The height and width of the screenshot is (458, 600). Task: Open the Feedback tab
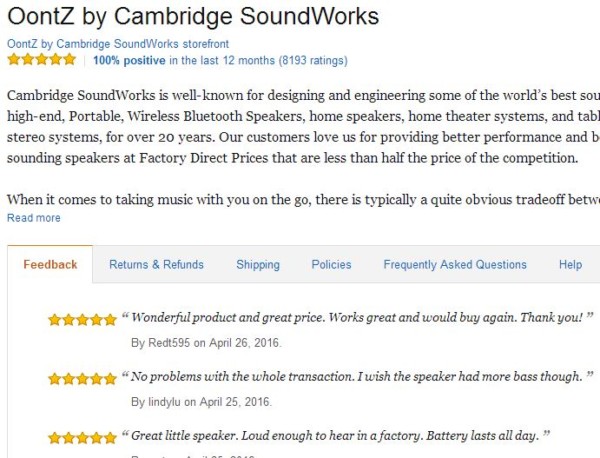tap(50, 265)
